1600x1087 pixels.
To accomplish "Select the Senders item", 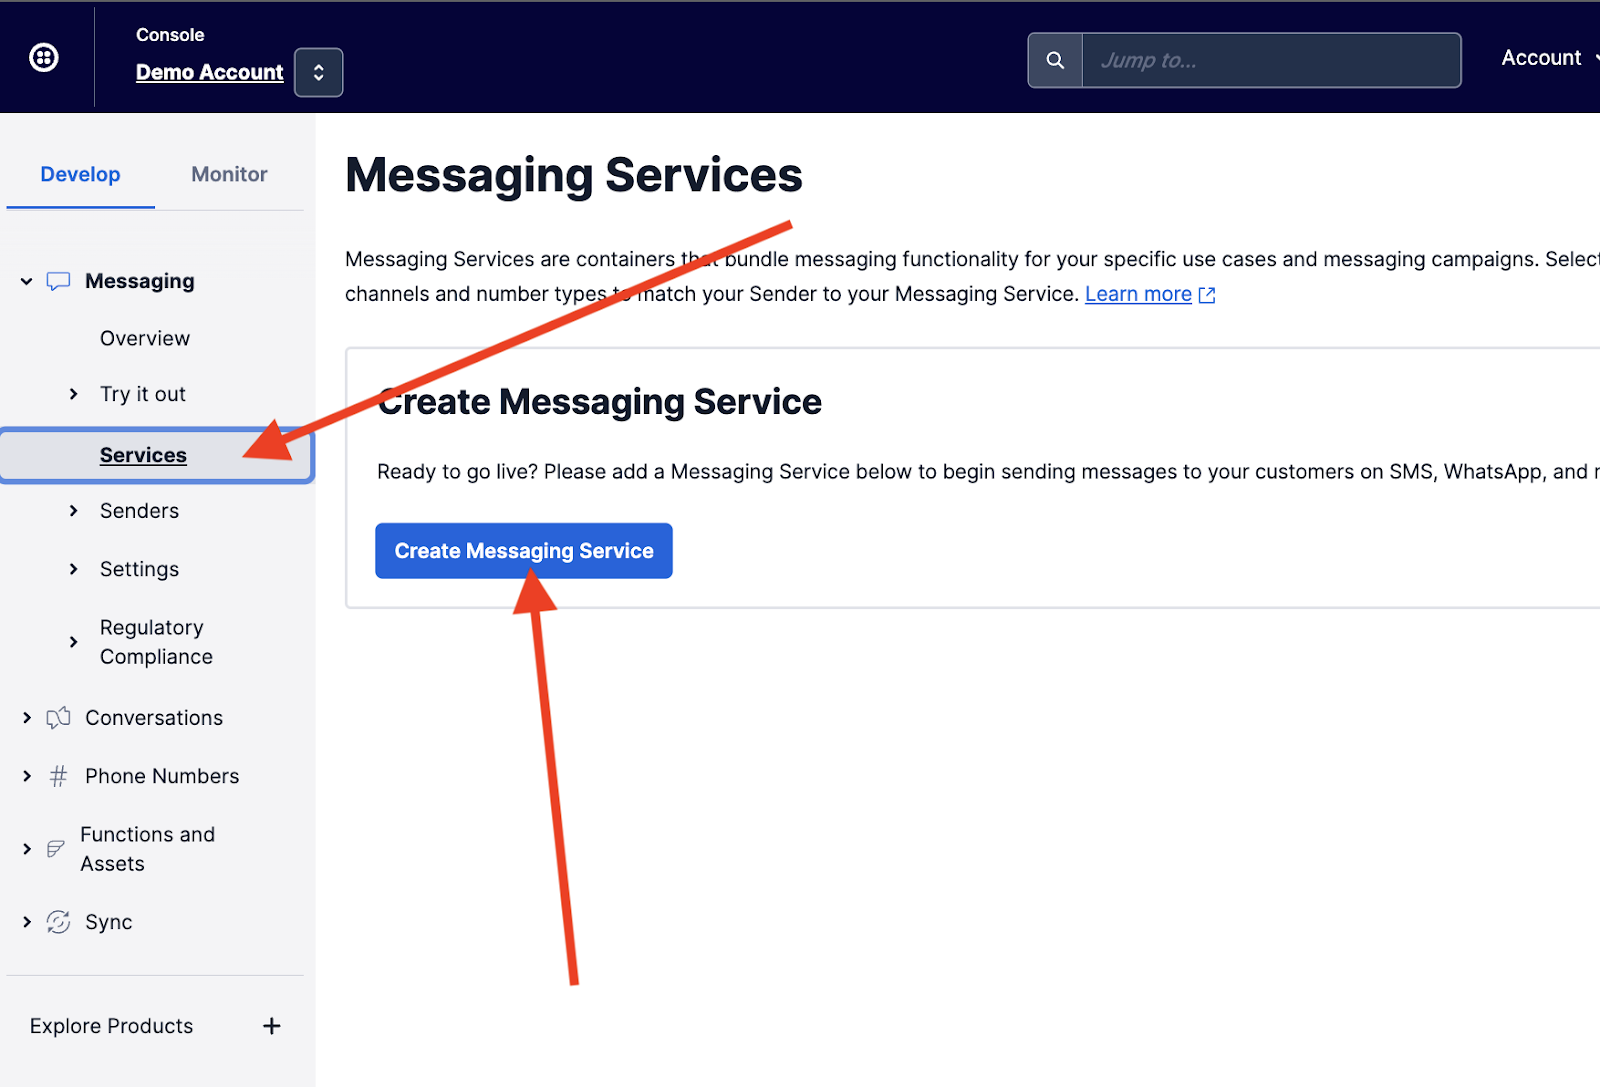I will pyautogui.click(x=139, y=511).
